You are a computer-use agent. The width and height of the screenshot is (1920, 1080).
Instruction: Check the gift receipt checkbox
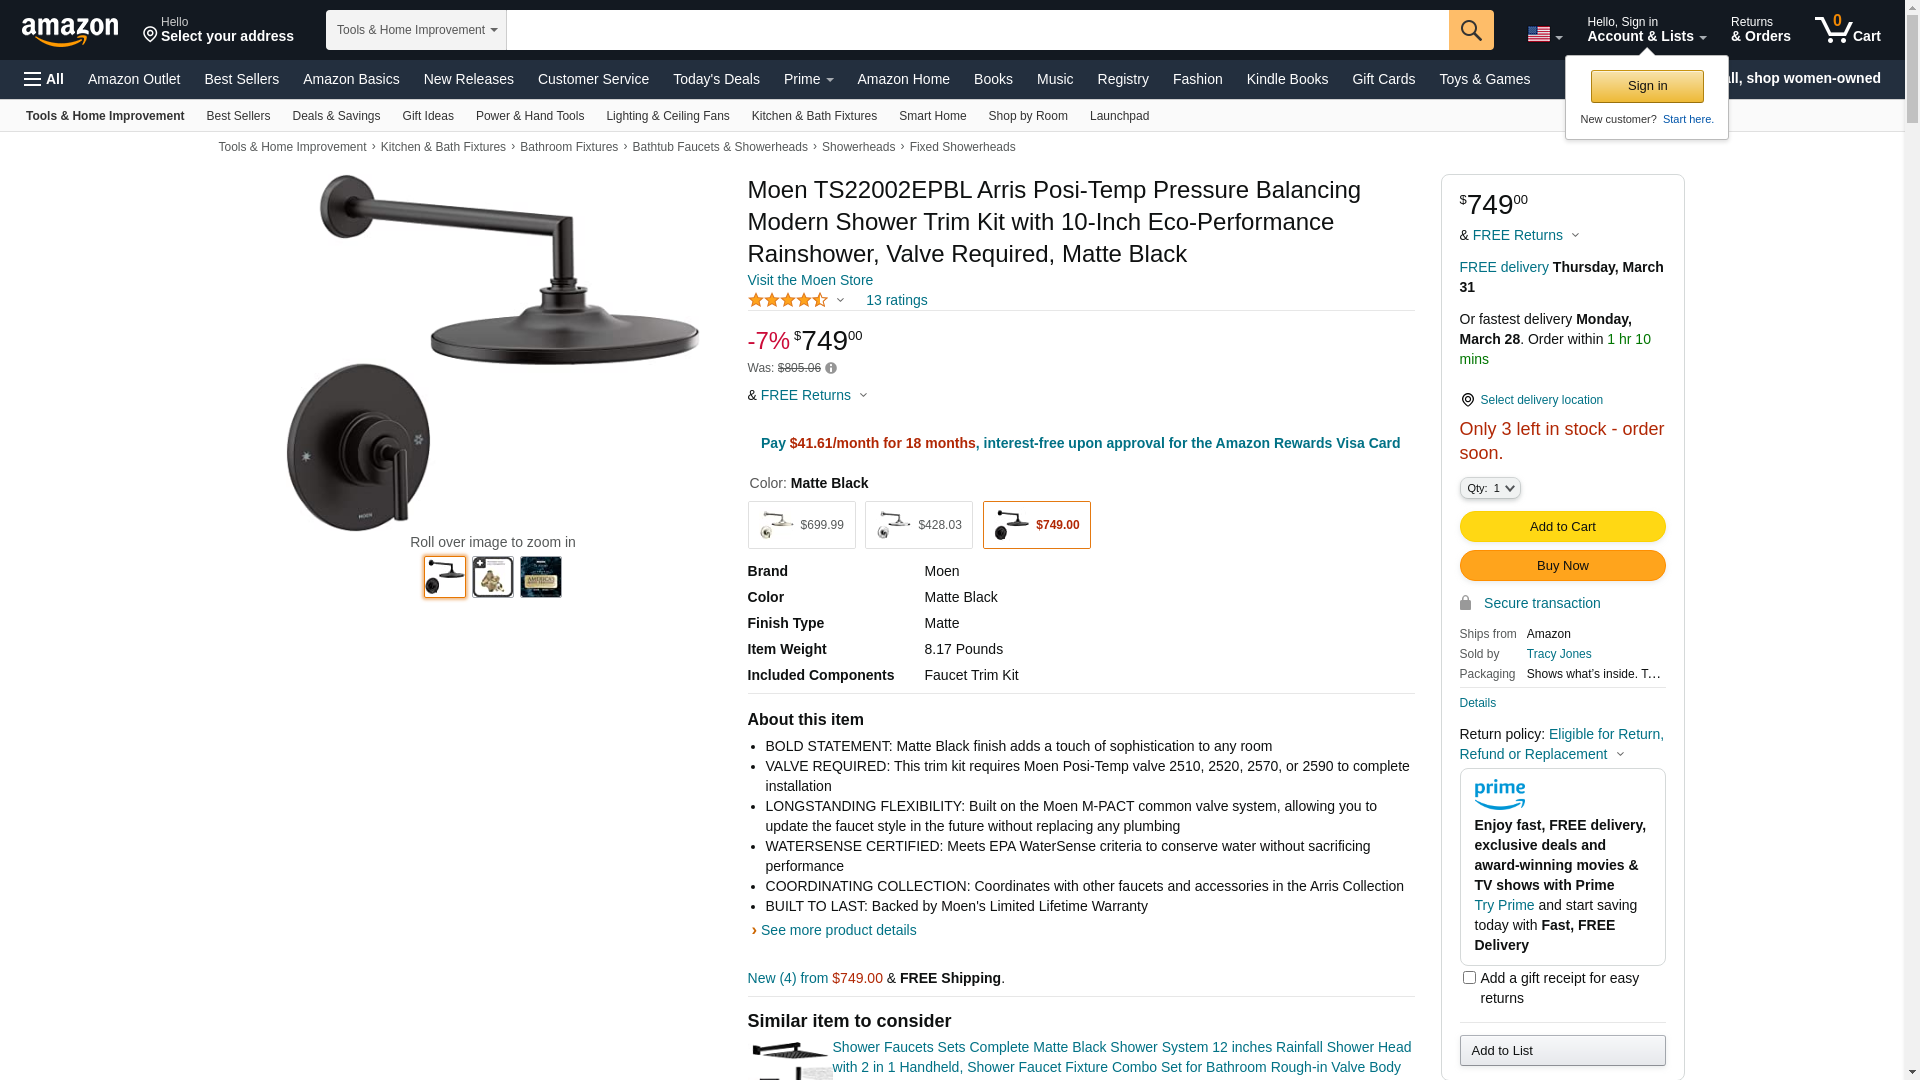click(x=1469, y=977)
